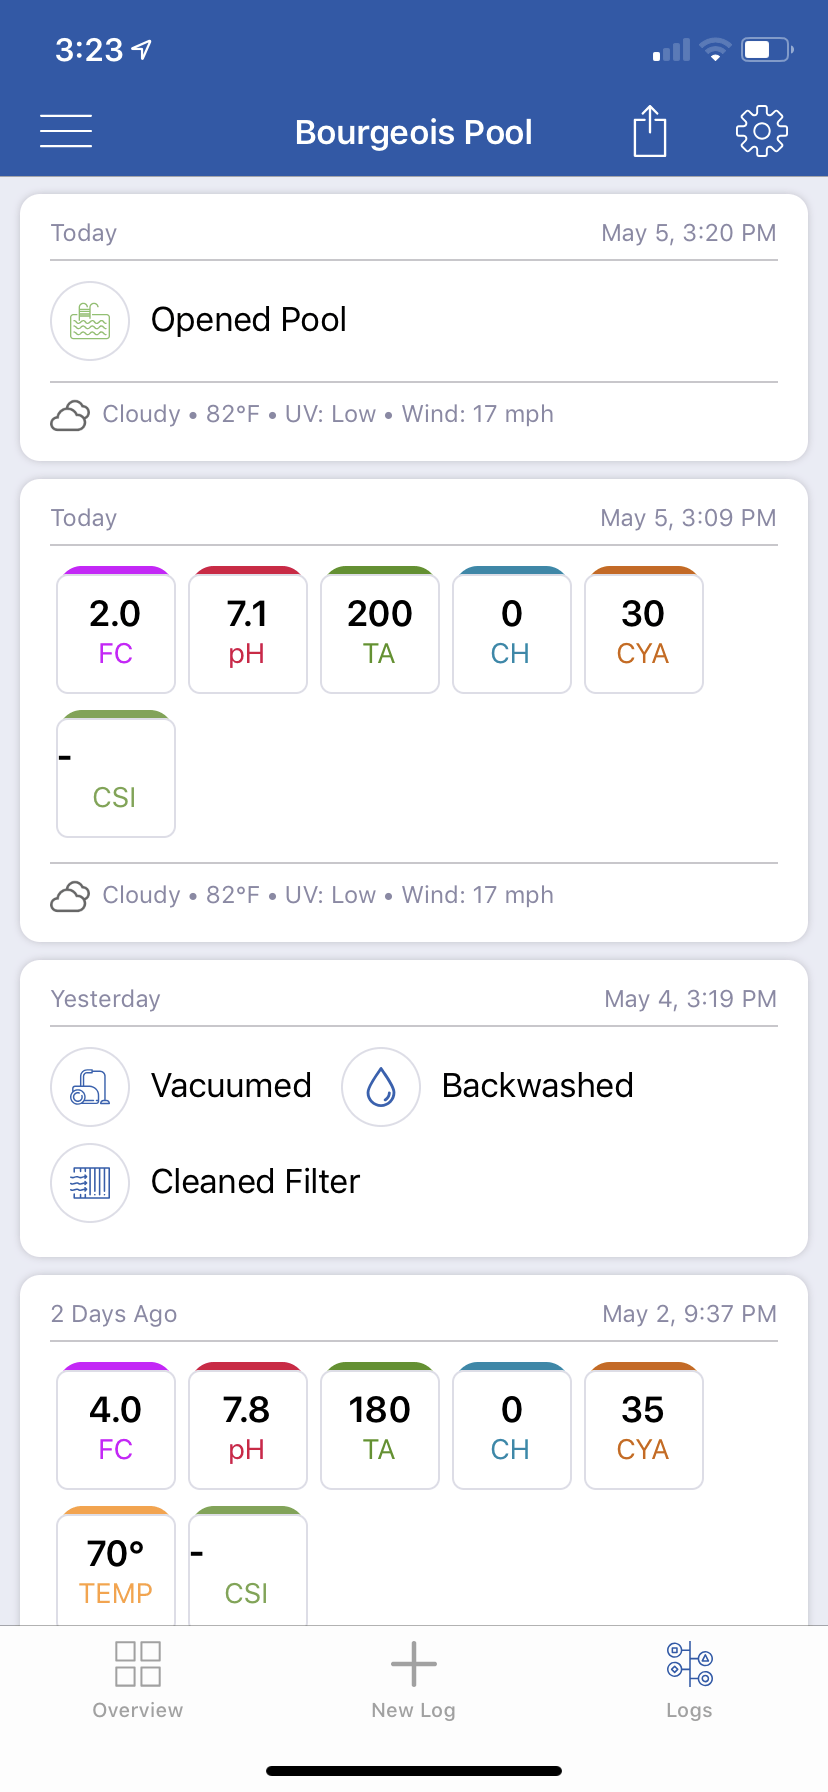The height and width of the screenshot is (1792, 828).
Task: Tap the cloudy weather icon in Opened Pool card
Action: (70, 415)
